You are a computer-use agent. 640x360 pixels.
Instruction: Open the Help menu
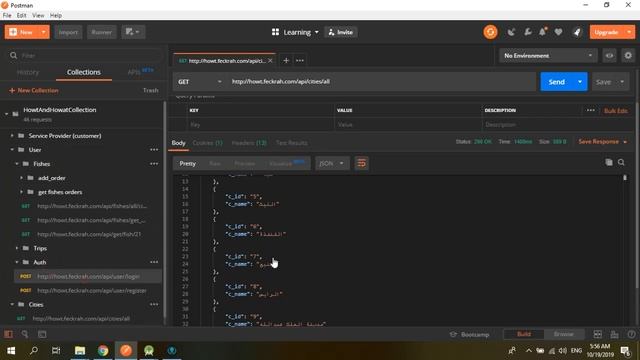click(56, 16)
